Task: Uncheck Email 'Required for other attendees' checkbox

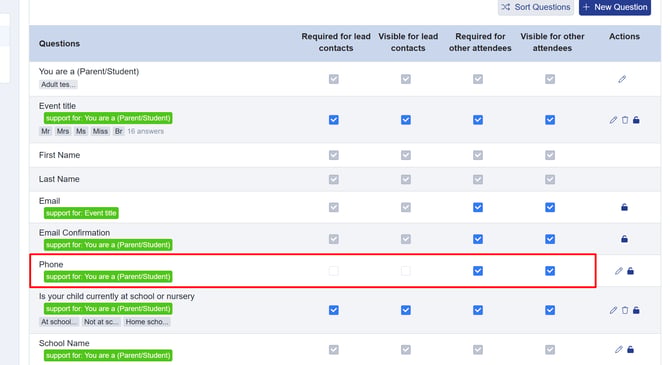Action: point(478,207)
